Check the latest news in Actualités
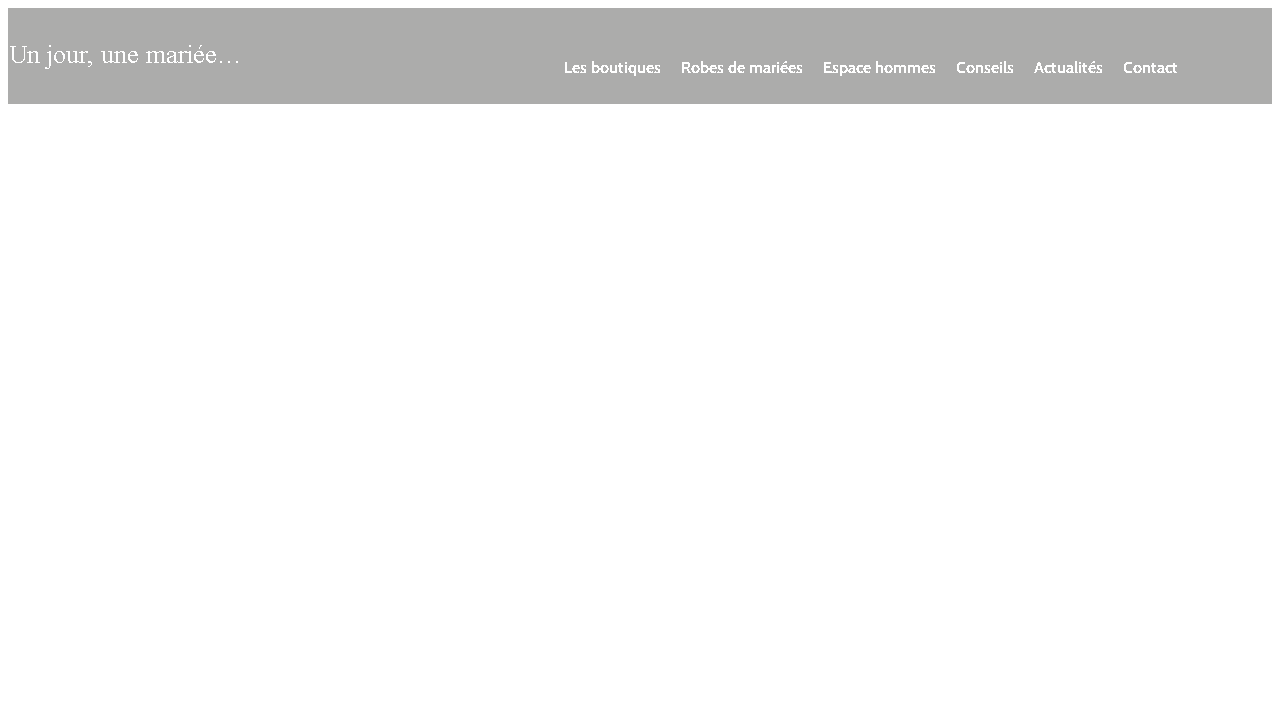The width and height of the screenshot is (1280, 720). [x=1067, y=67]
